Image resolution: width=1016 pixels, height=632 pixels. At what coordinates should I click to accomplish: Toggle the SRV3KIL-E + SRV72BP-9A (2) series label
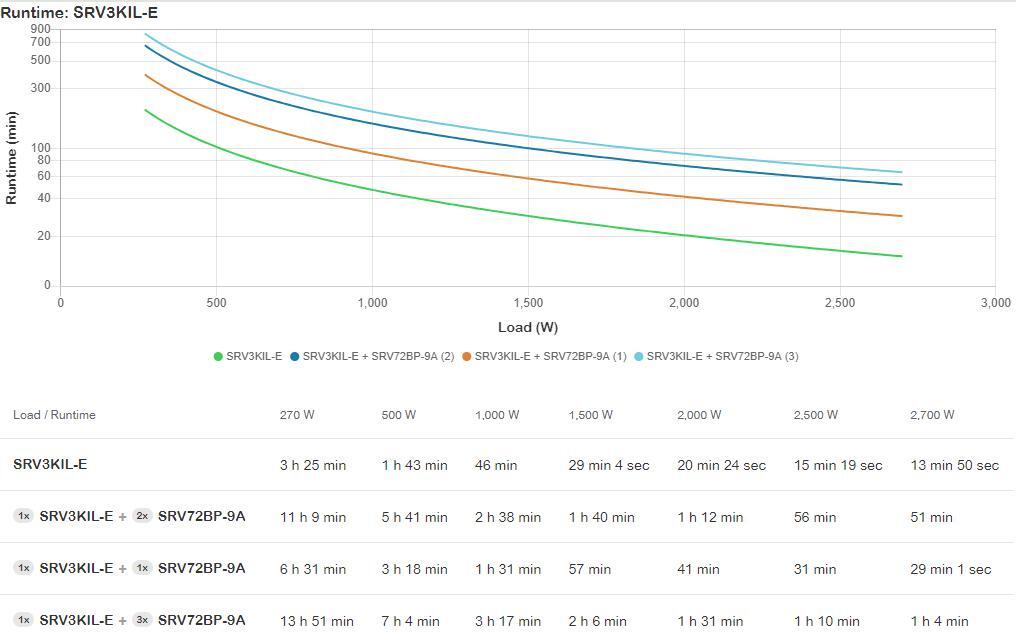click(x=378, y=357)
